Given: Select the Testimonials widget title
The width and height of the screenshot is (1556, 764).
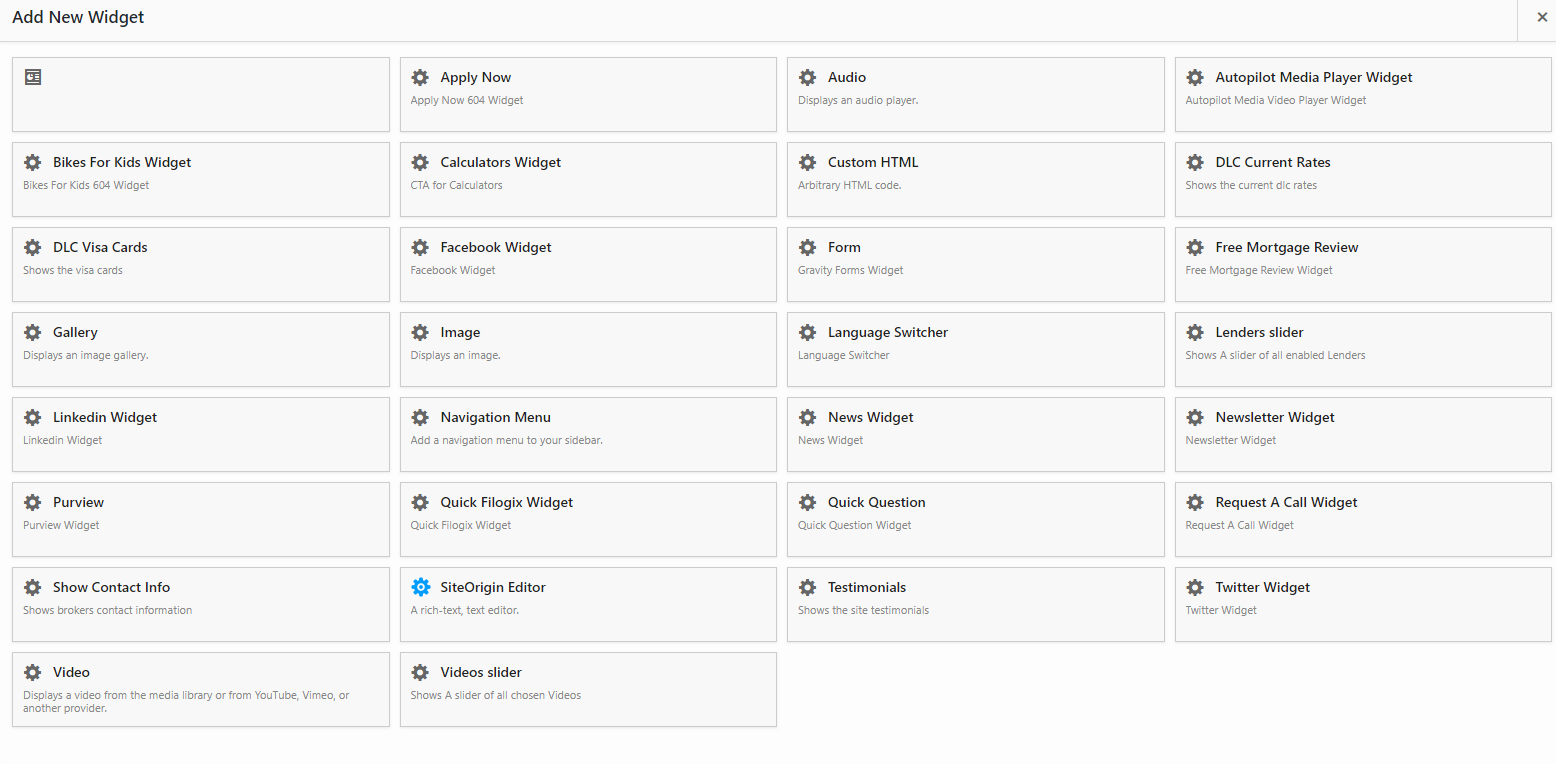Looking at the screenshot, I should pyautogui.click(x=867, y=587).
